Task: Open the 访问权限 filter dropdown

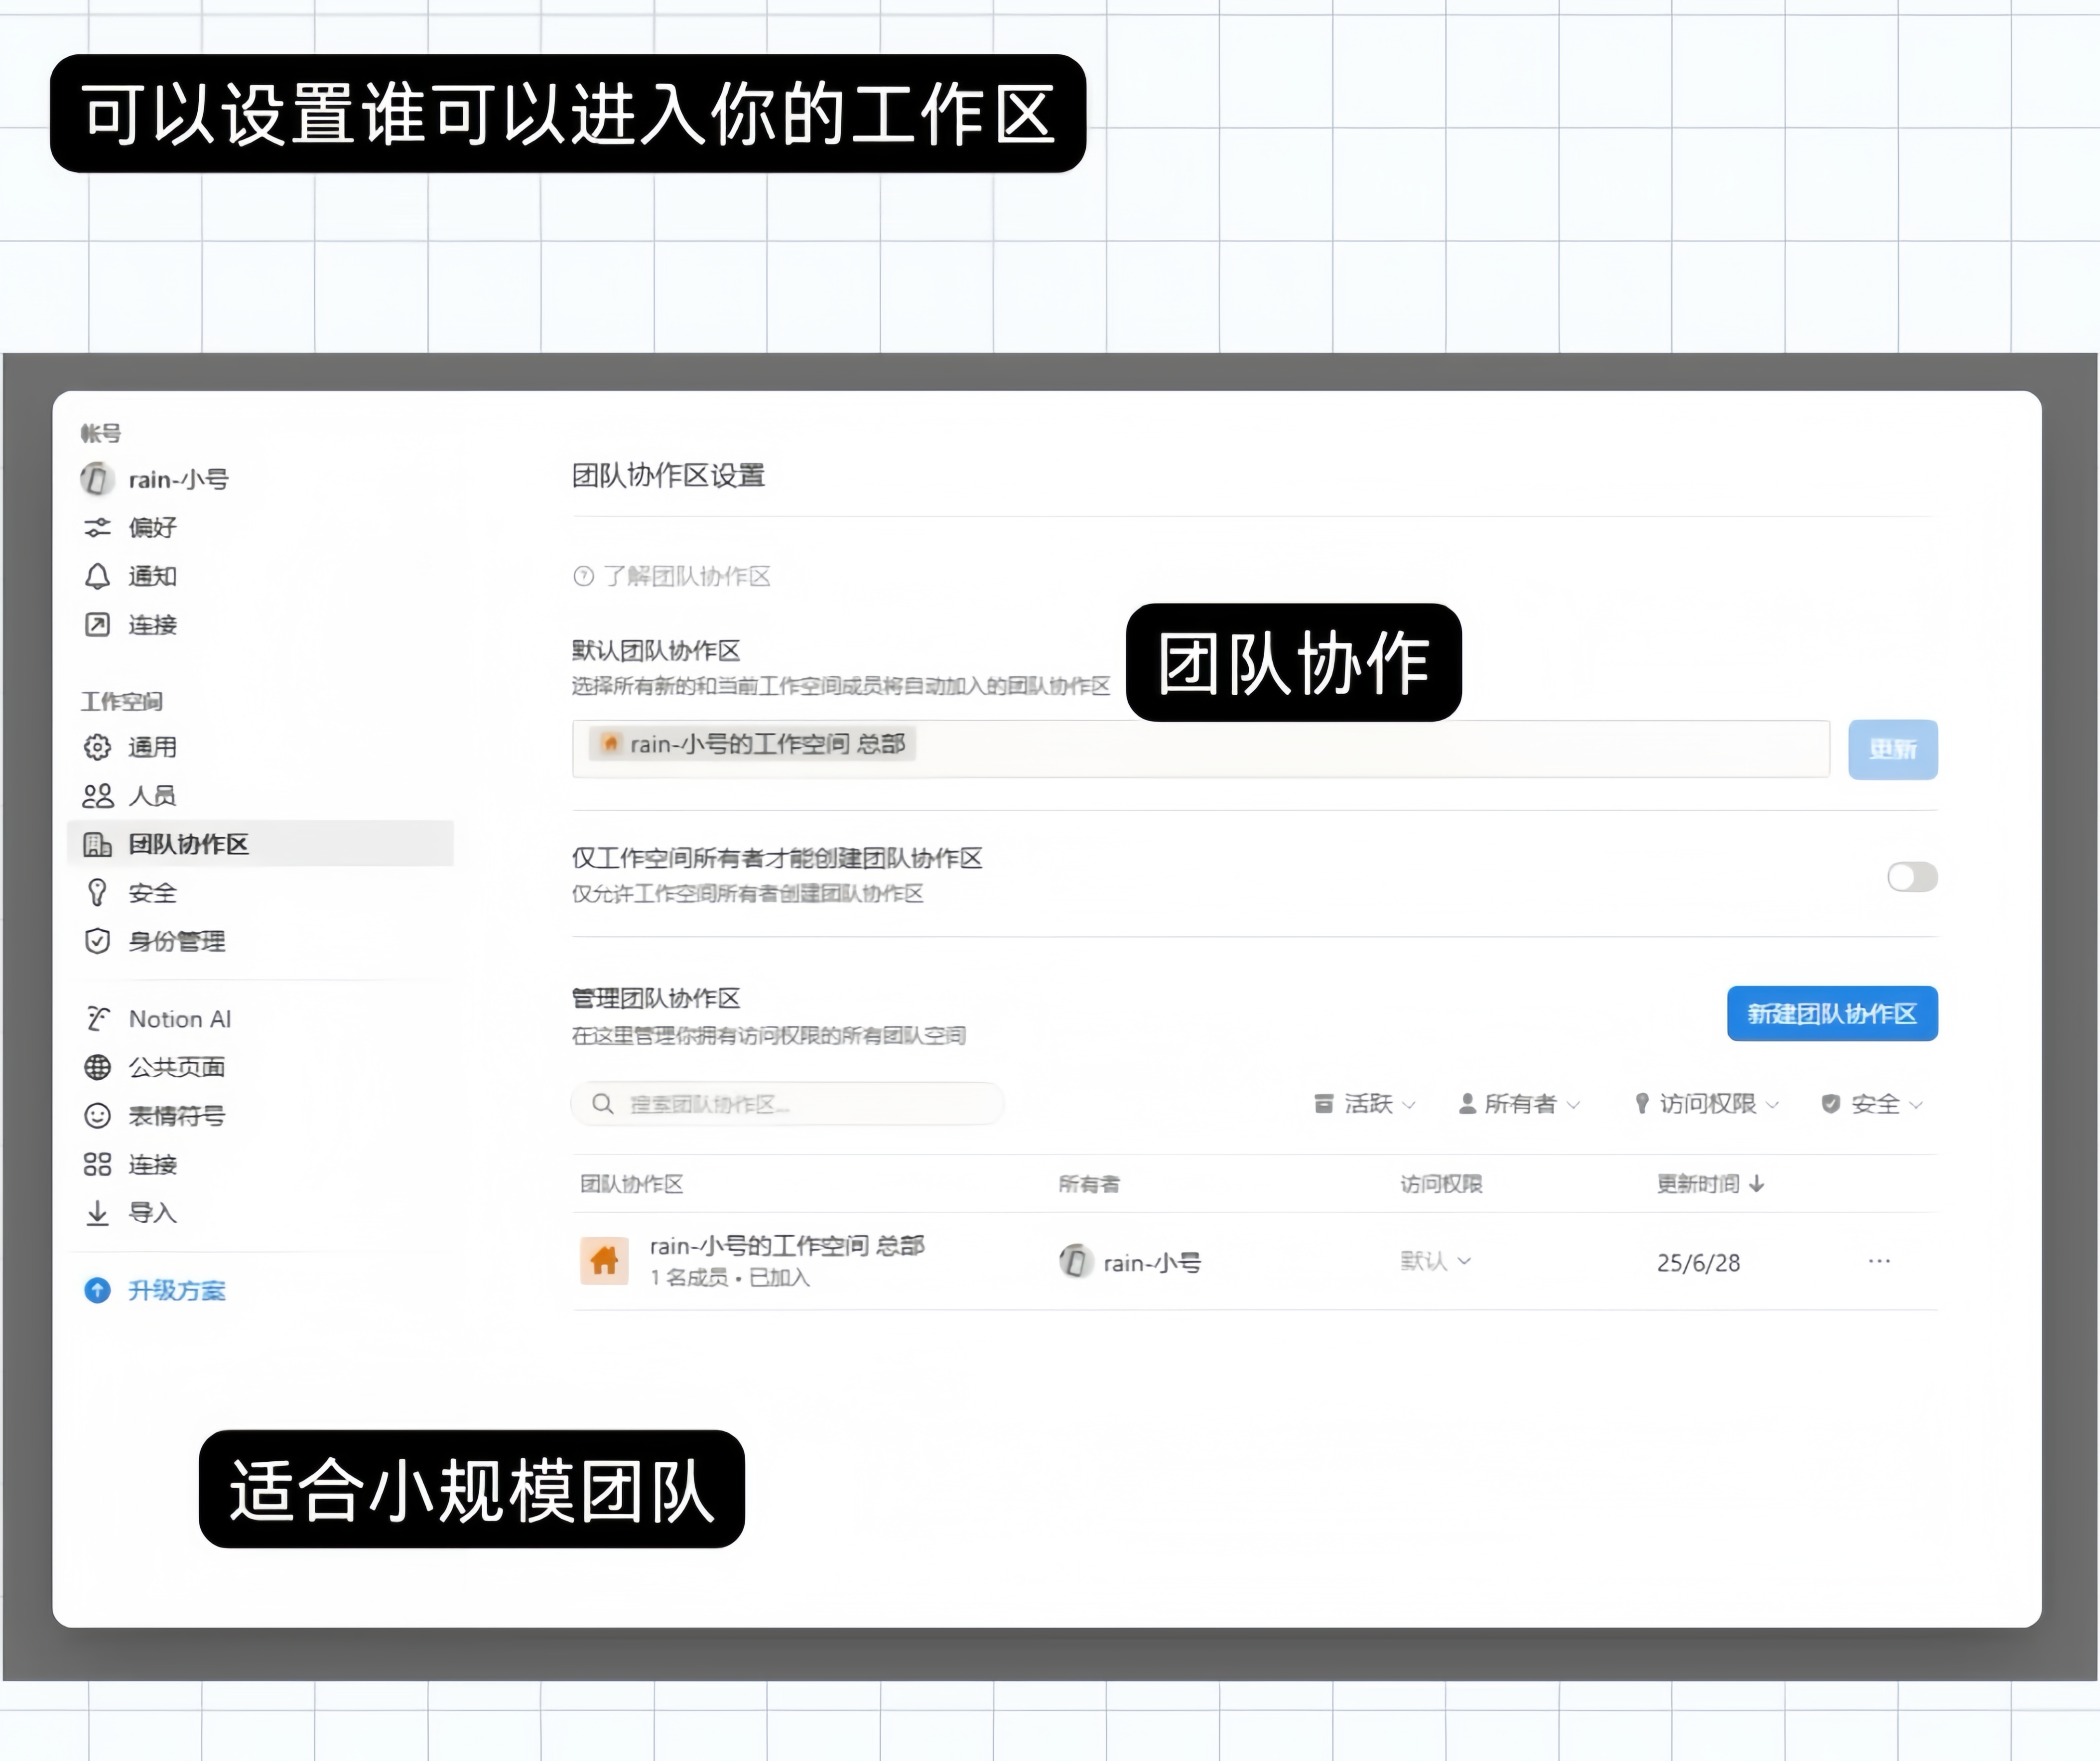Action: coord(1706,1104)
